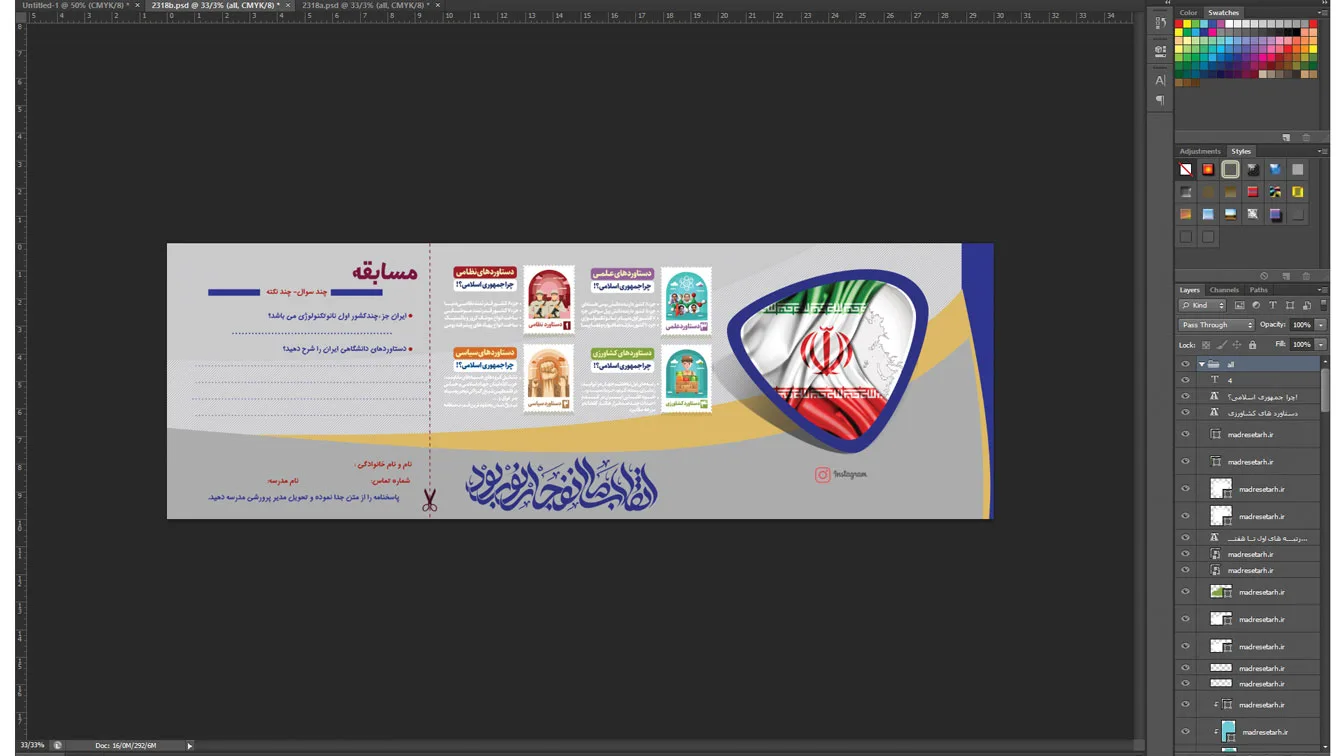Hide the text layer named 4
The width and height of the screenshot is (1344, 756).
pos(1185,380)
